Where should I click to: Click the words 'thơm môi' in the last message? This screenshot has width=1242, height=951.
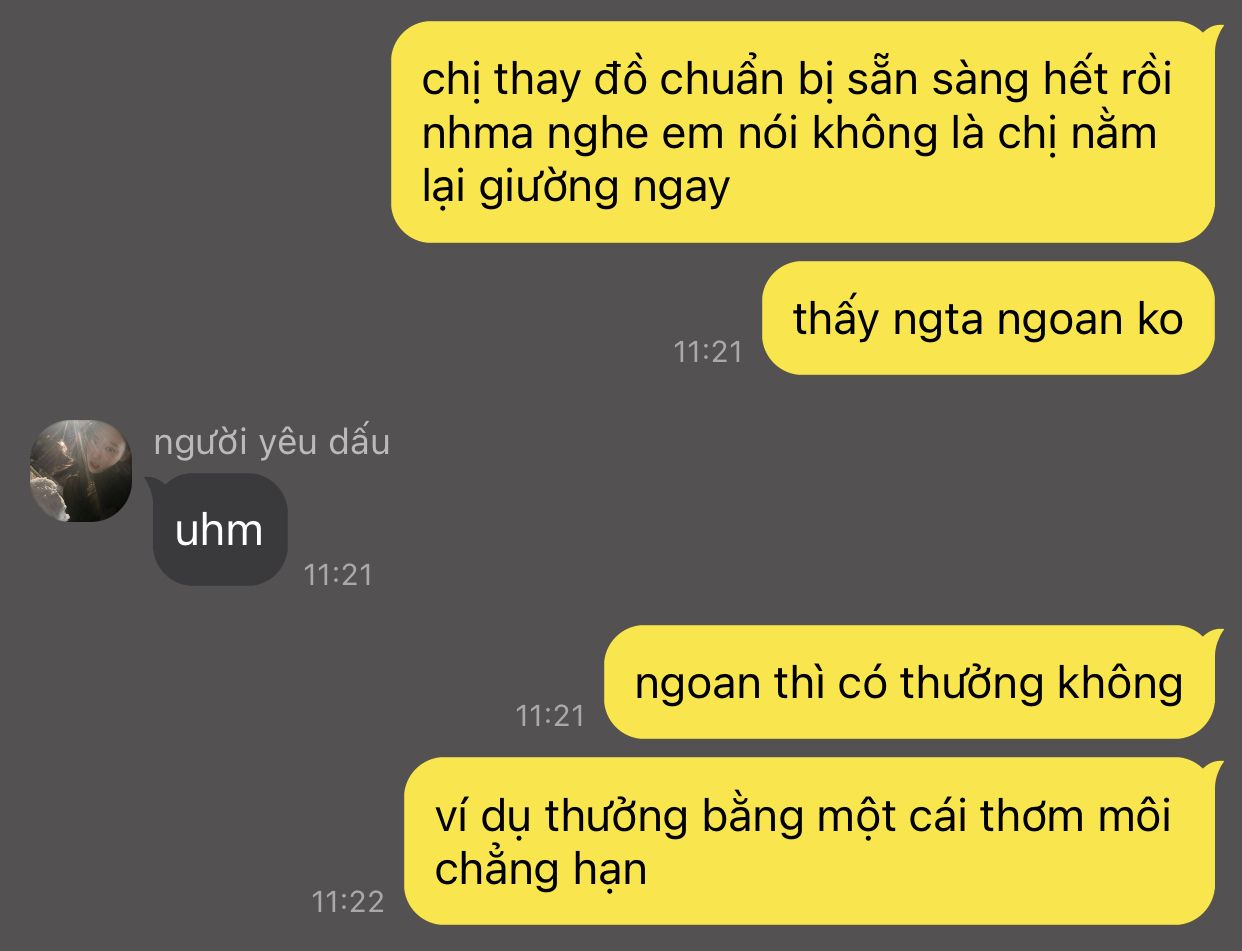[1074, 816]
